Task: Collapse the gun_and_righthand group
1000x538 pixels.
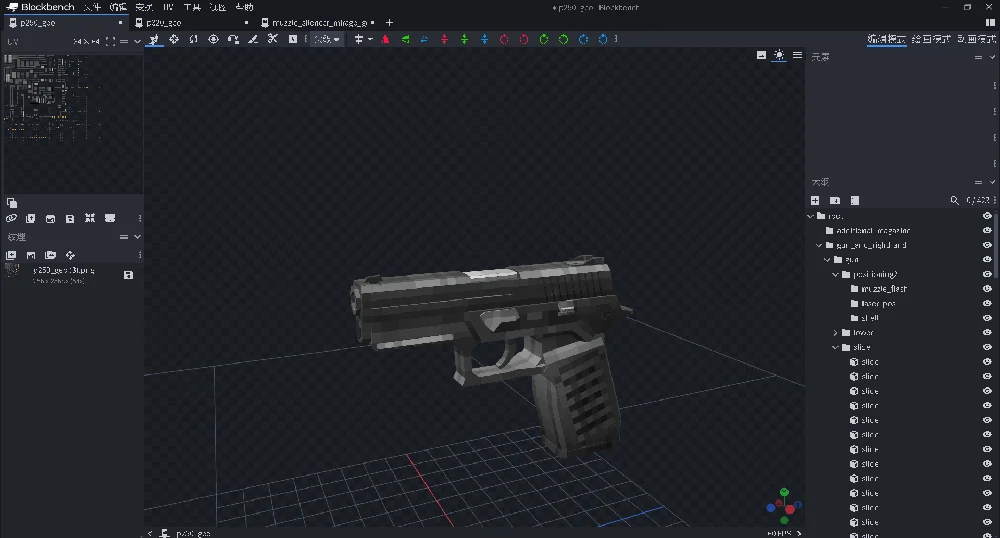Action: (820, 245)
